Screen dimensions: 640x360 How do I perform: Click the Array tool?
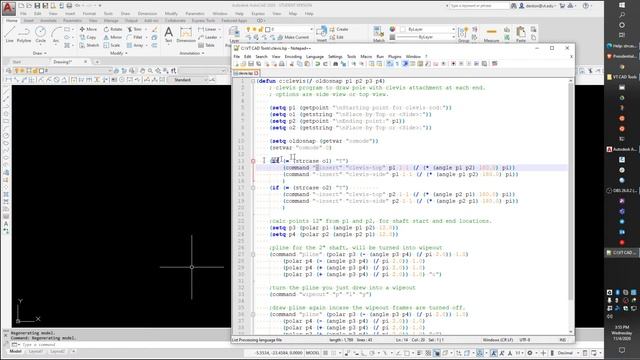[135, 45]
